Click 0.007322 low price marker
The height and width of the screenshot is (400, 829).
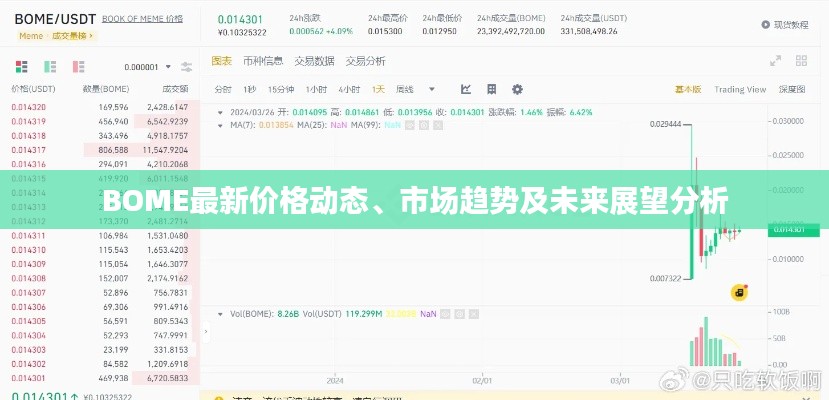(665, 278)
